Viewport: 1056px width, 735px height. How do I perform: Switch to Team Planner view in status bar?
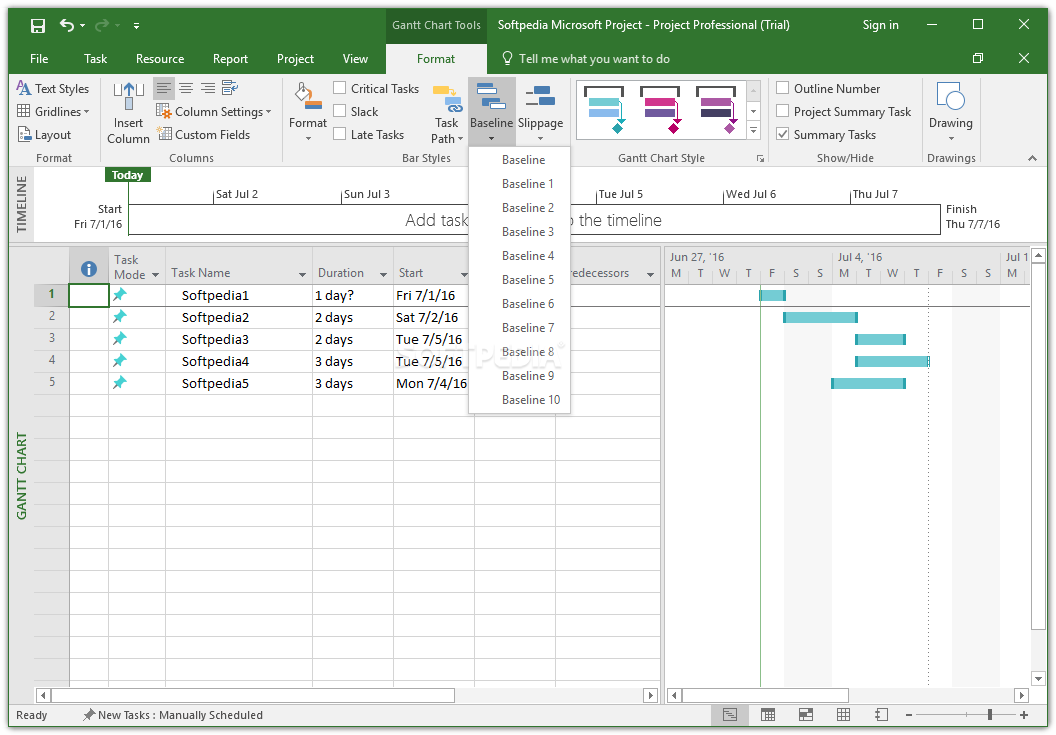click(805, 715)
